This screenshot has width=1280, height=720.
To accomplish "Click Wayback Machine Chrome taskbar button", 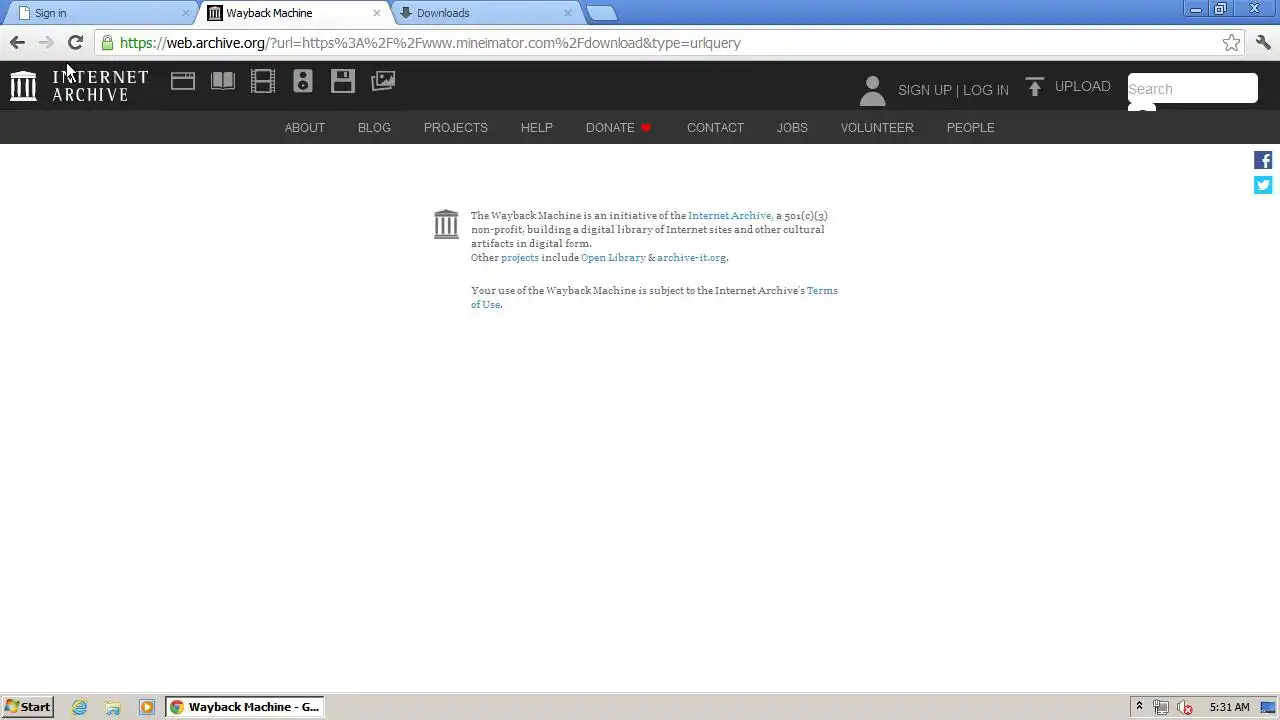I will pos(244,707).
